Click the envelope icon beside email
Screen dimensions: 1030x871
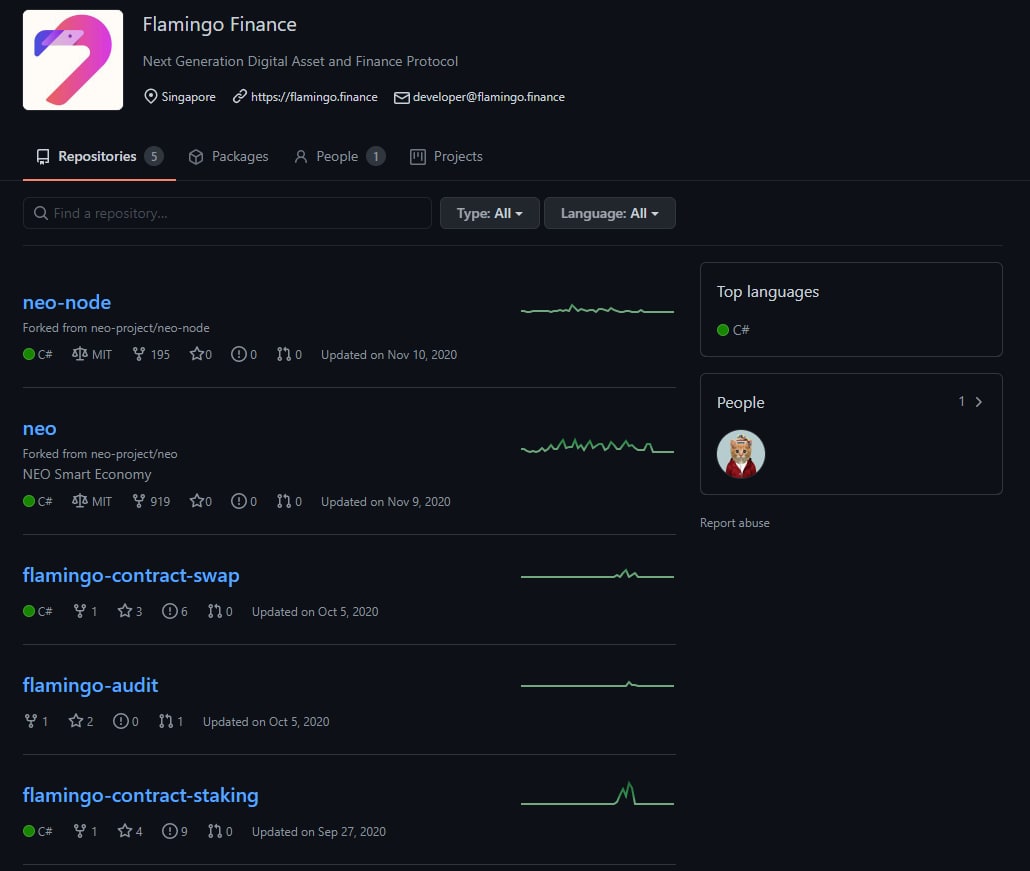tap(401, 97)
